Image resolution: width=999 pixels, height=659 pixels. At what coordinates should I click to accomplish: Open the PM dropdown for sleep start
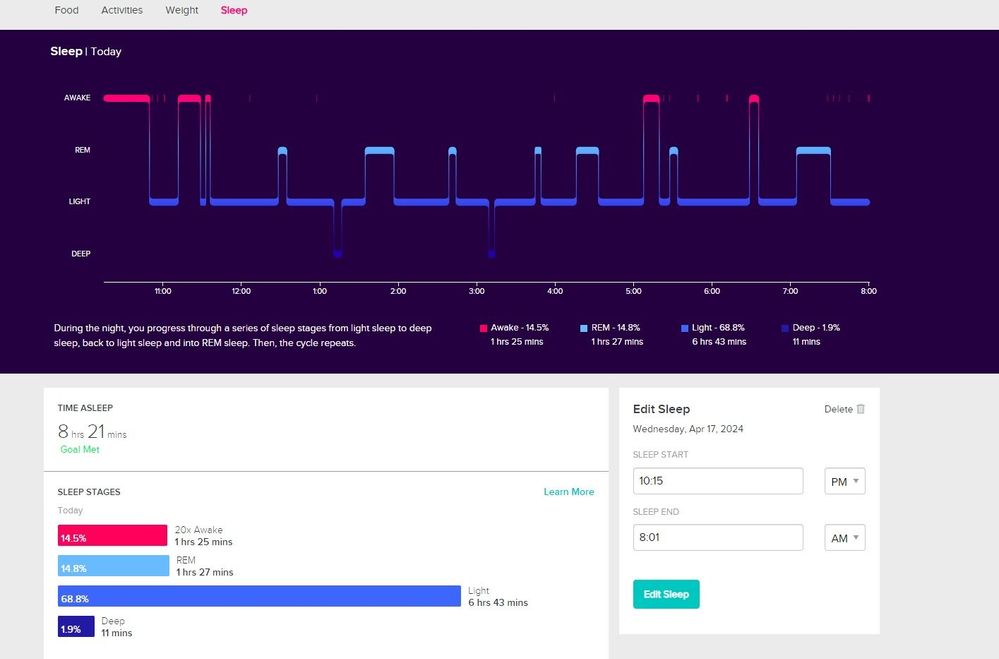844,481
